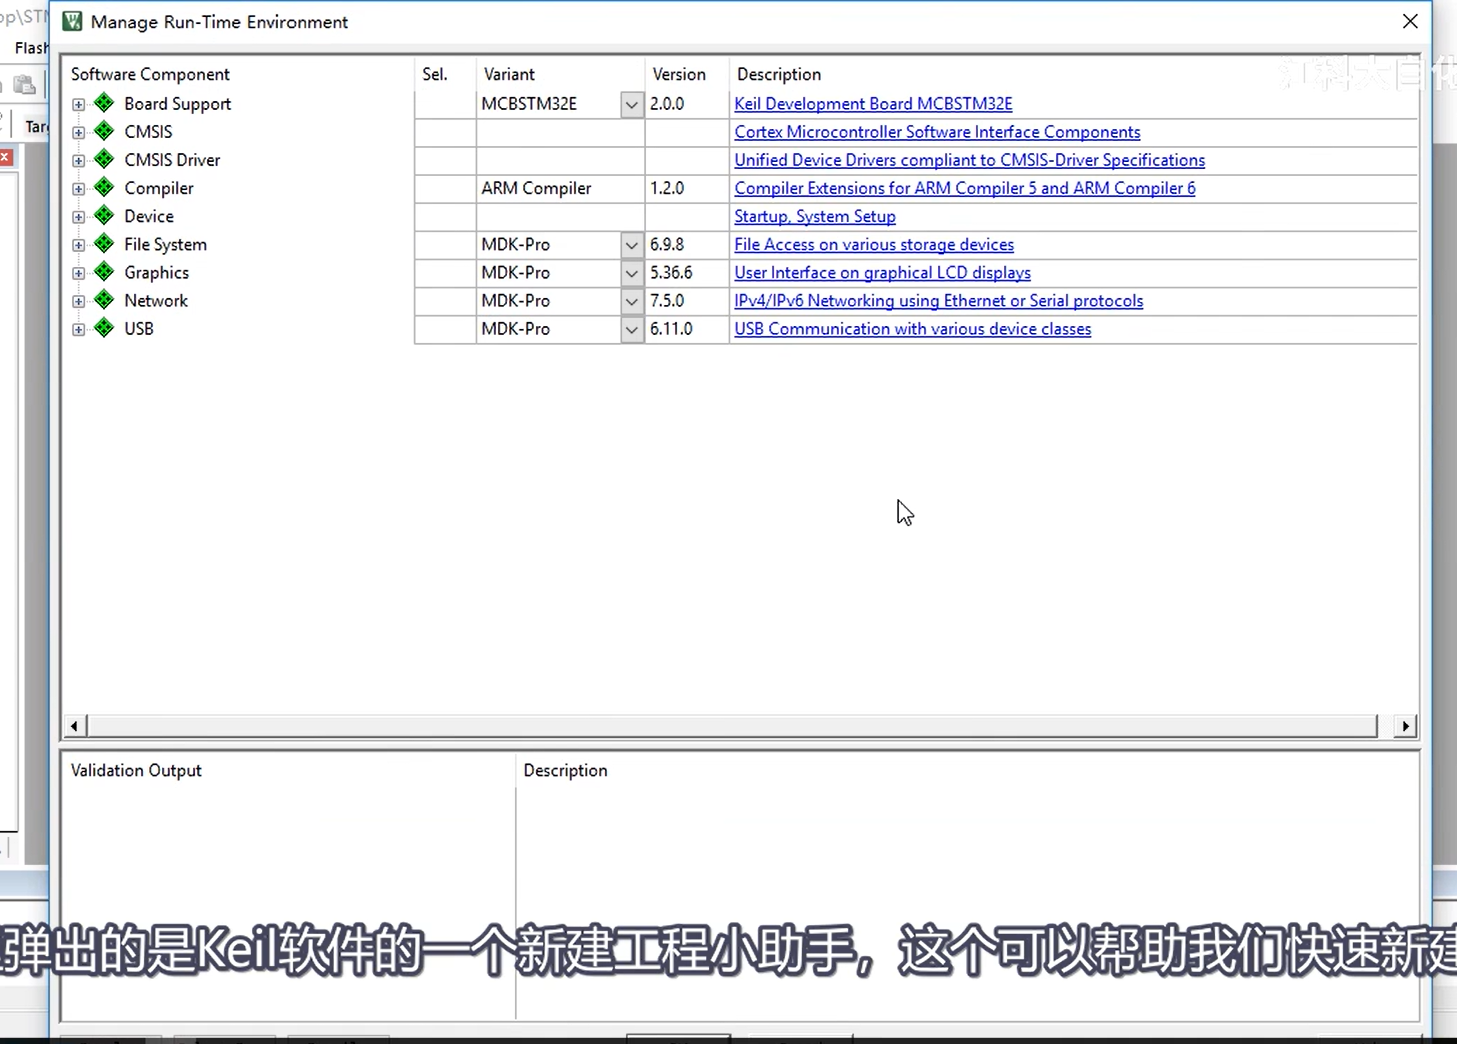Expand the CMSIS component node

78,132
